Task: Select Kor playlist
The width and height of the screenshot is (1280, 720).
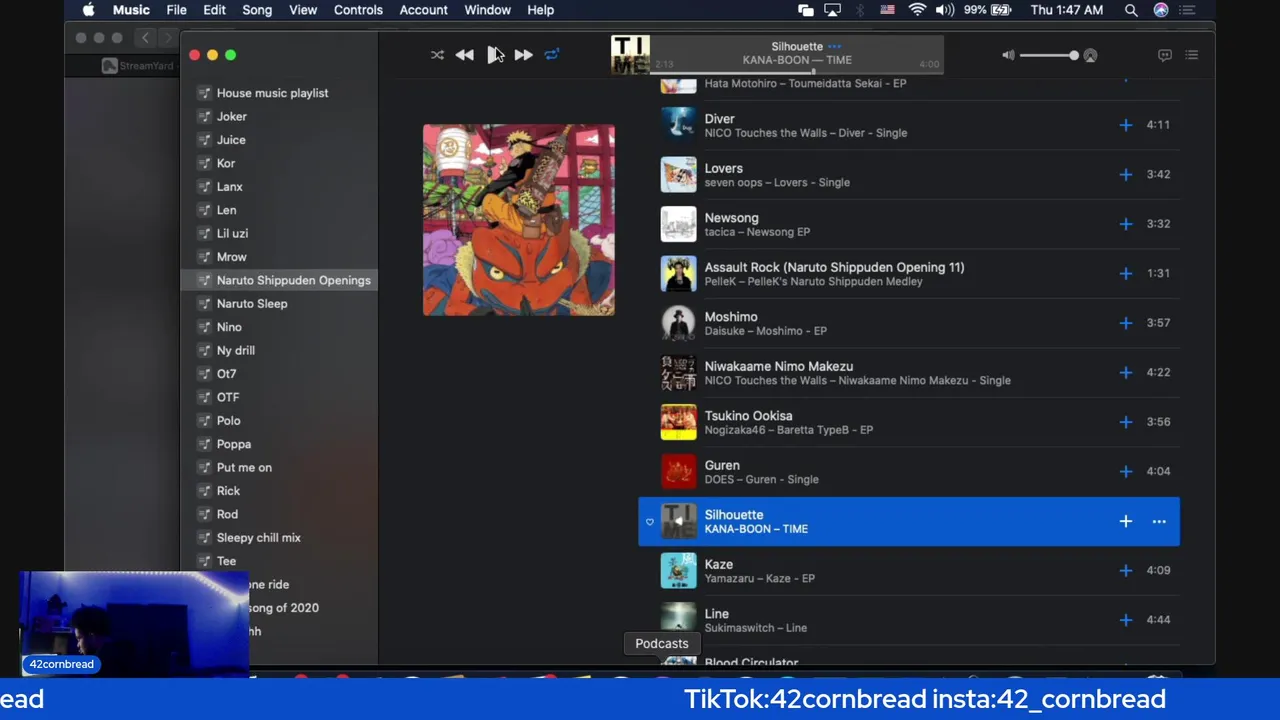Action: 226,163
